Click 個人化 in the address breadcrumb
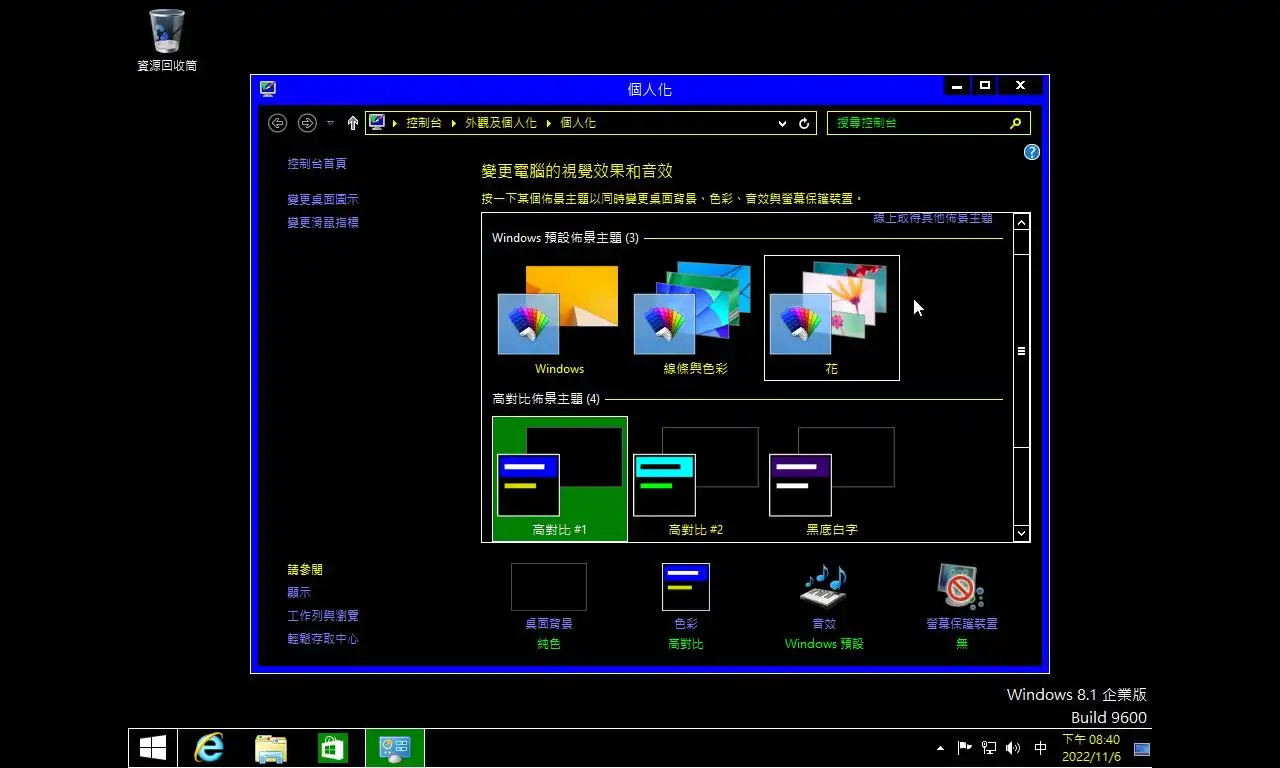 [578, 123]
